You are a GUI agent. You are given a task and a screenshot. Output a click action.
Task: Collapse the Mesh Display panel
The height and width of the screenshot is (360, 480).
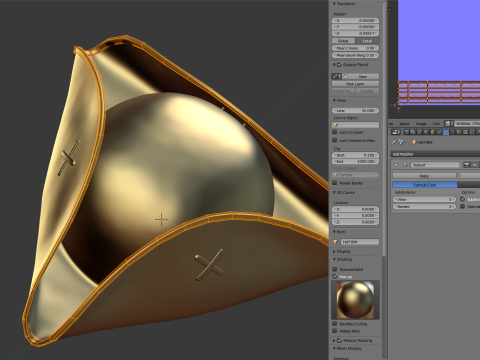click(334, 348)
